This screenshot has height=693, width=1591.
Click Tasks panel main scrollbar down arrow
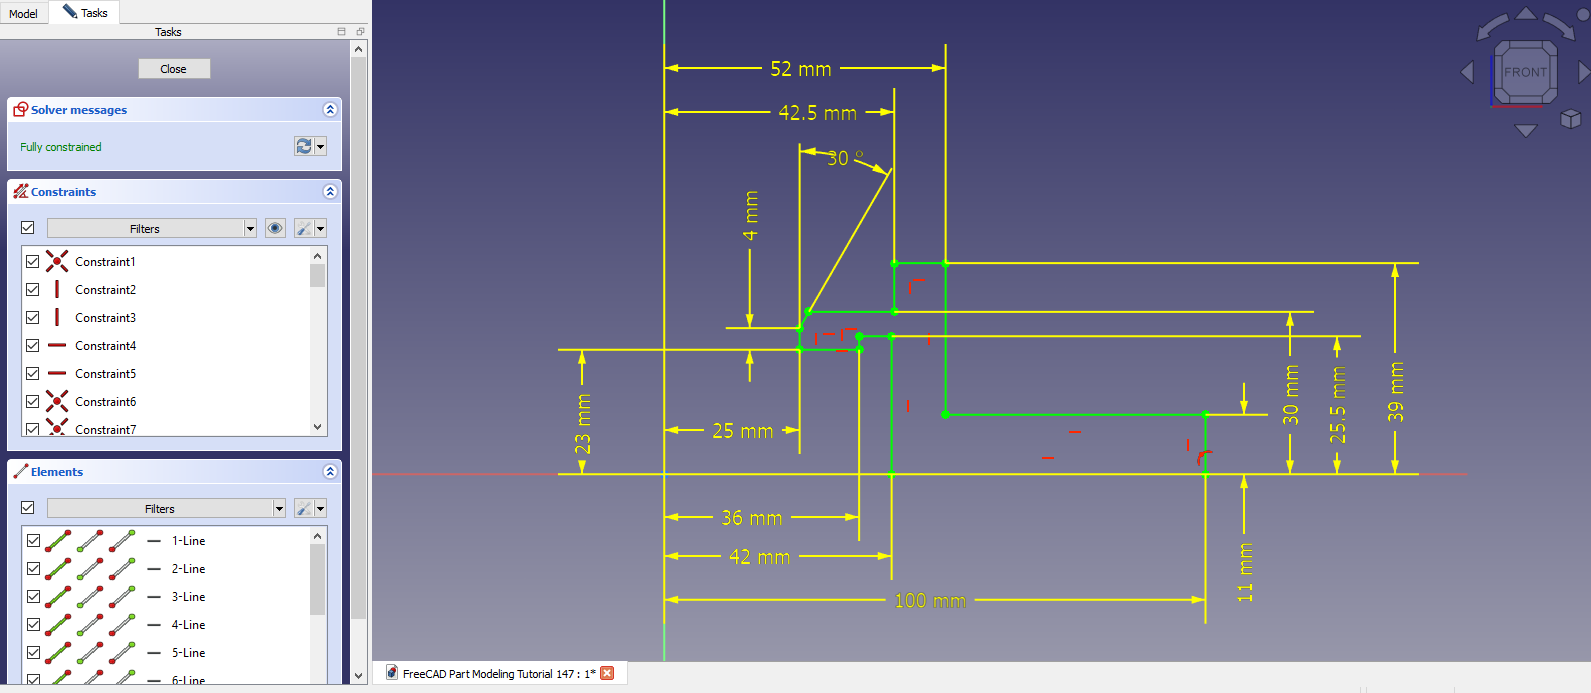tap(359, 676)
